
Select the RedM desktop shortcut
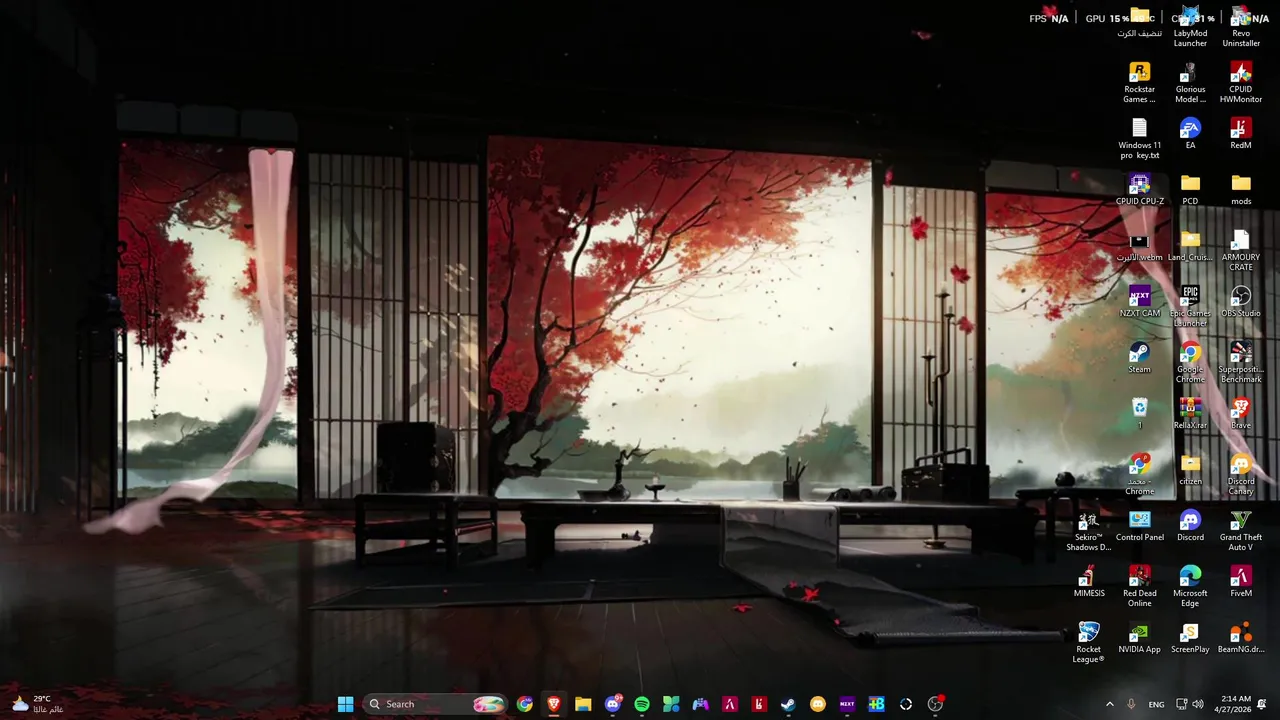tap(1241, 133)
